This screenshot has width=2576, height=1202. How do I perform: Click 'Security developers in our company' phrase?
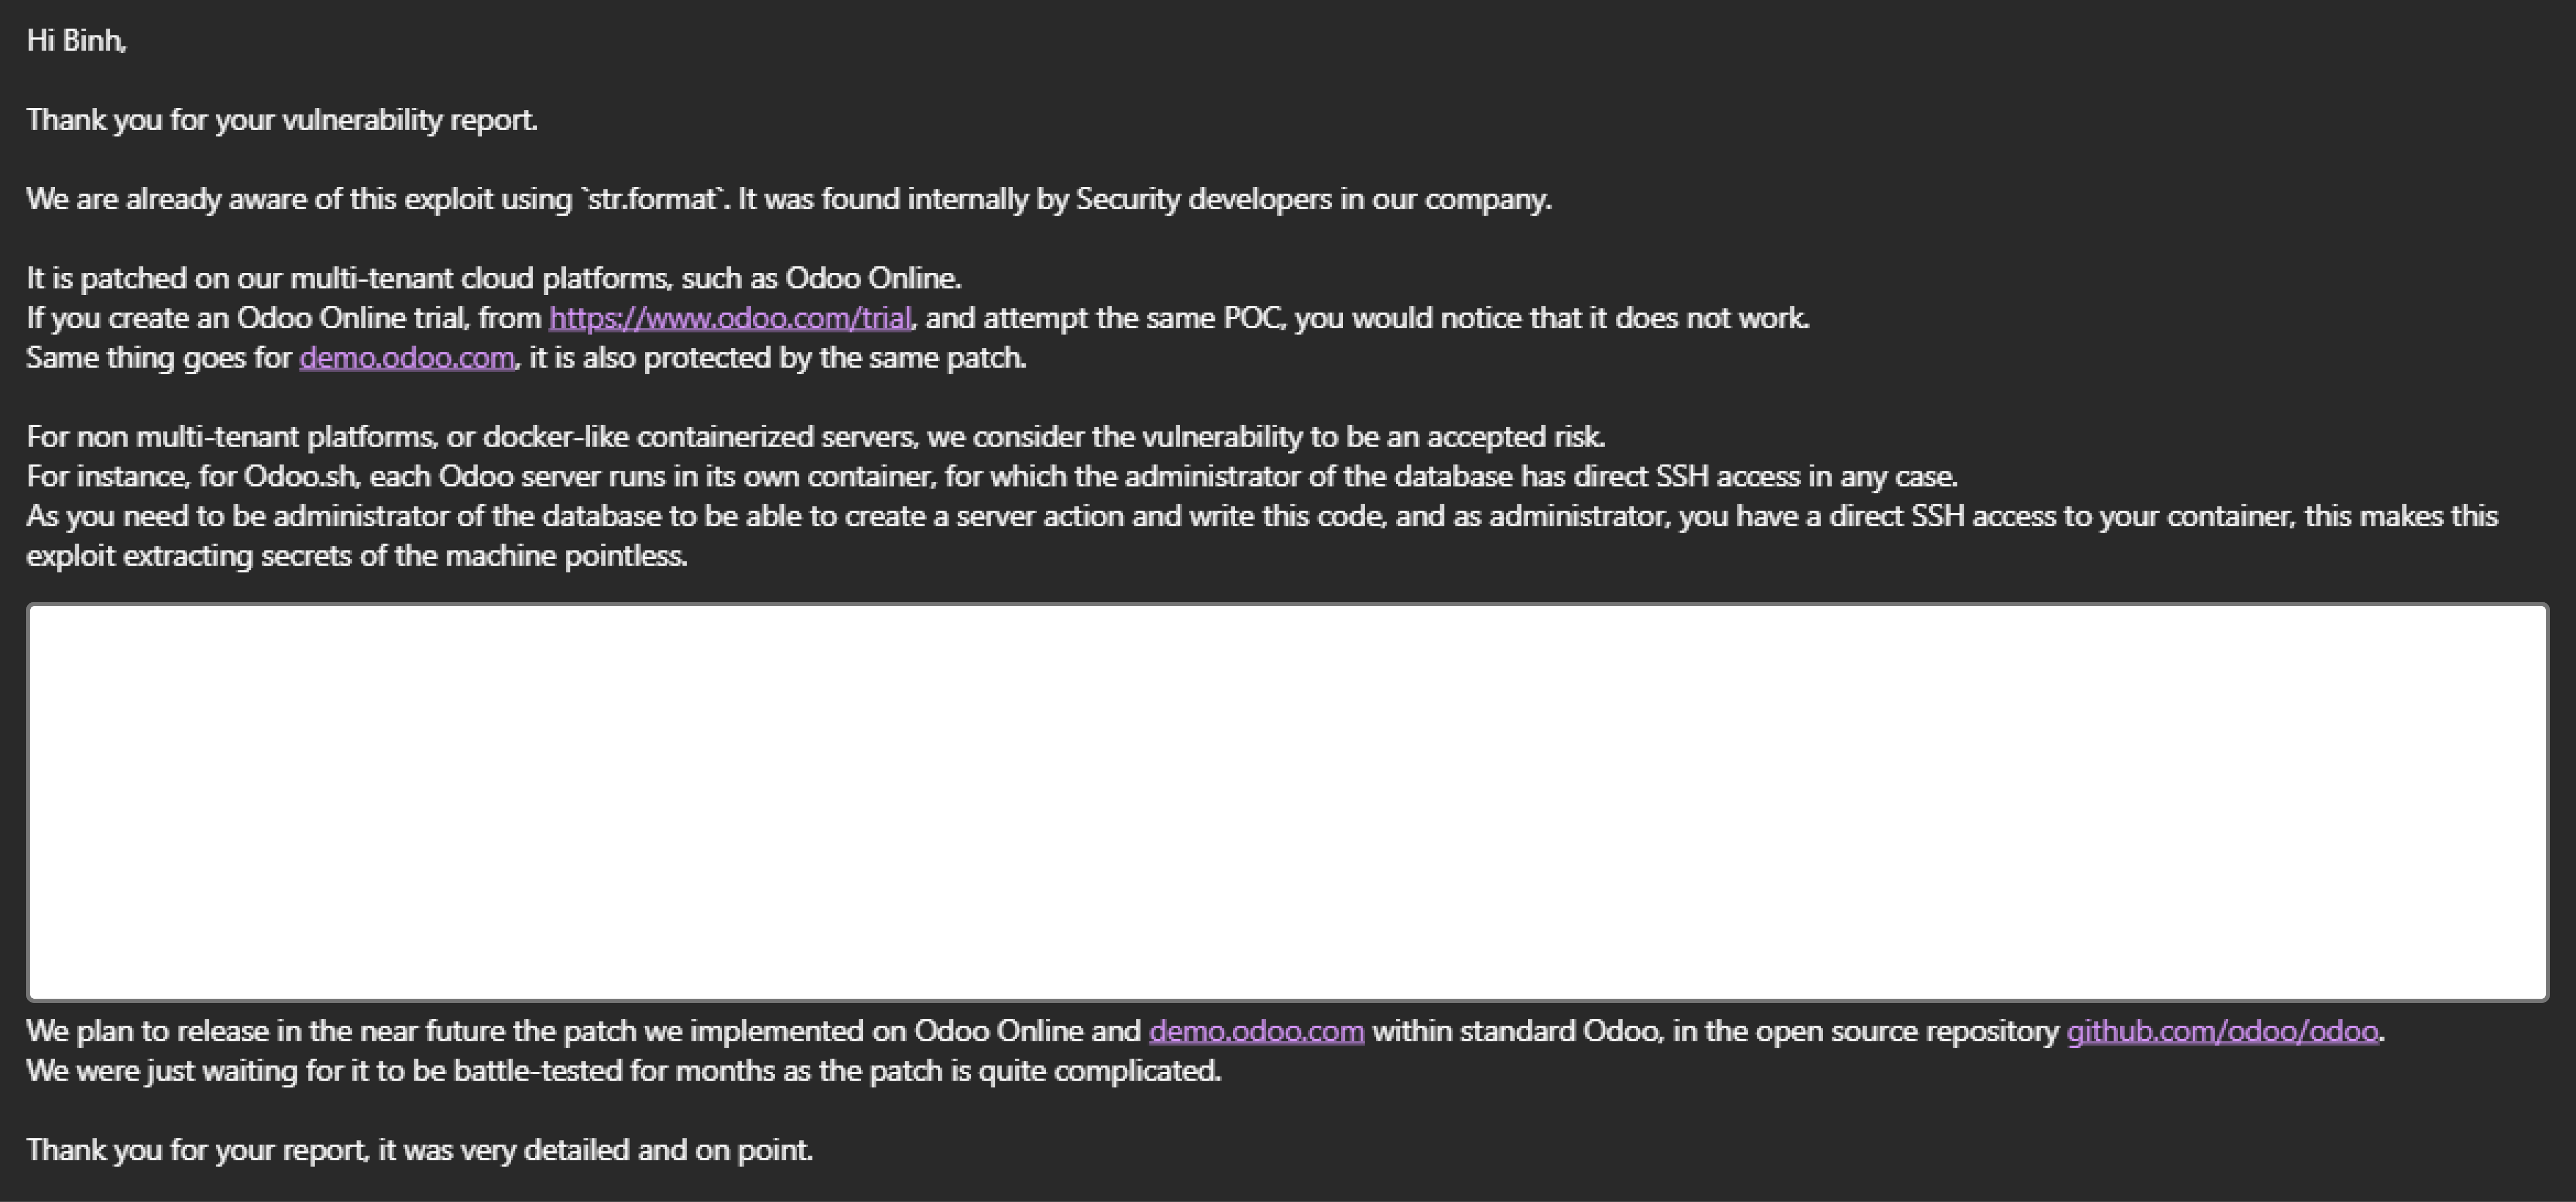(x=1313, y=199)
